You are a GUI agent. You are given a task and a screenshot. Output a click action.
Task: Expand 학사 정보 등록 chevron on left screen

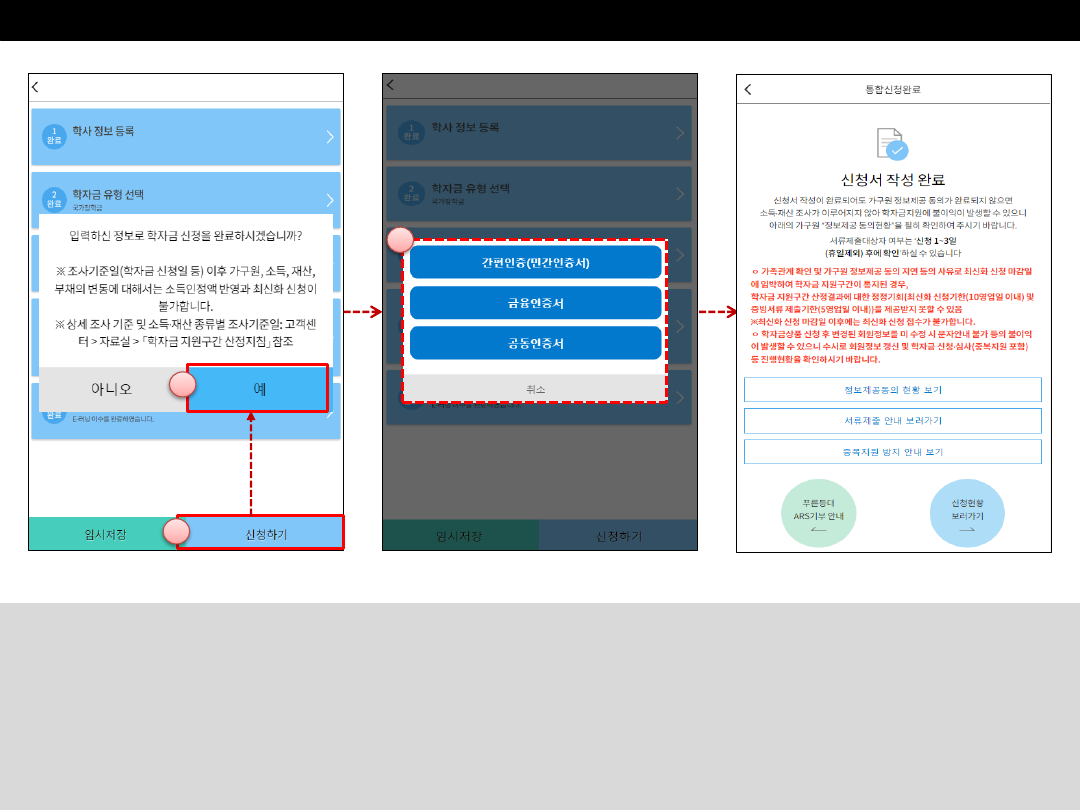[x=329, y=137]
